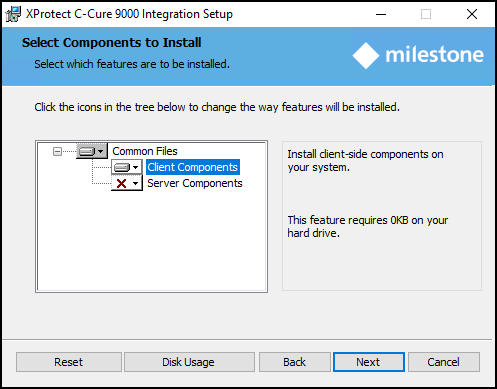Click the red X icon for Server Components
This screenshot has height=389, width=497.
pyautogui.click(x=122, y=183)
